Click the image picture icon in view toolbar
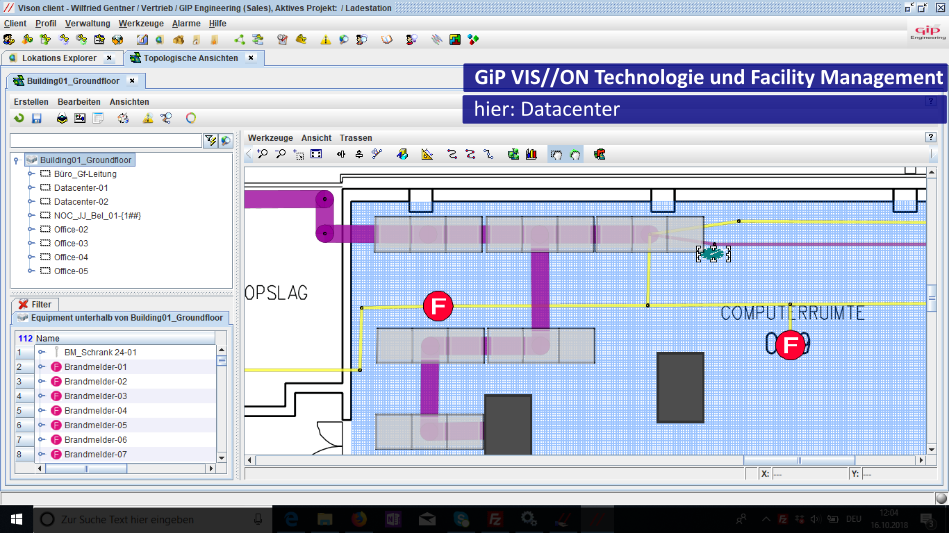 point(79,118)
